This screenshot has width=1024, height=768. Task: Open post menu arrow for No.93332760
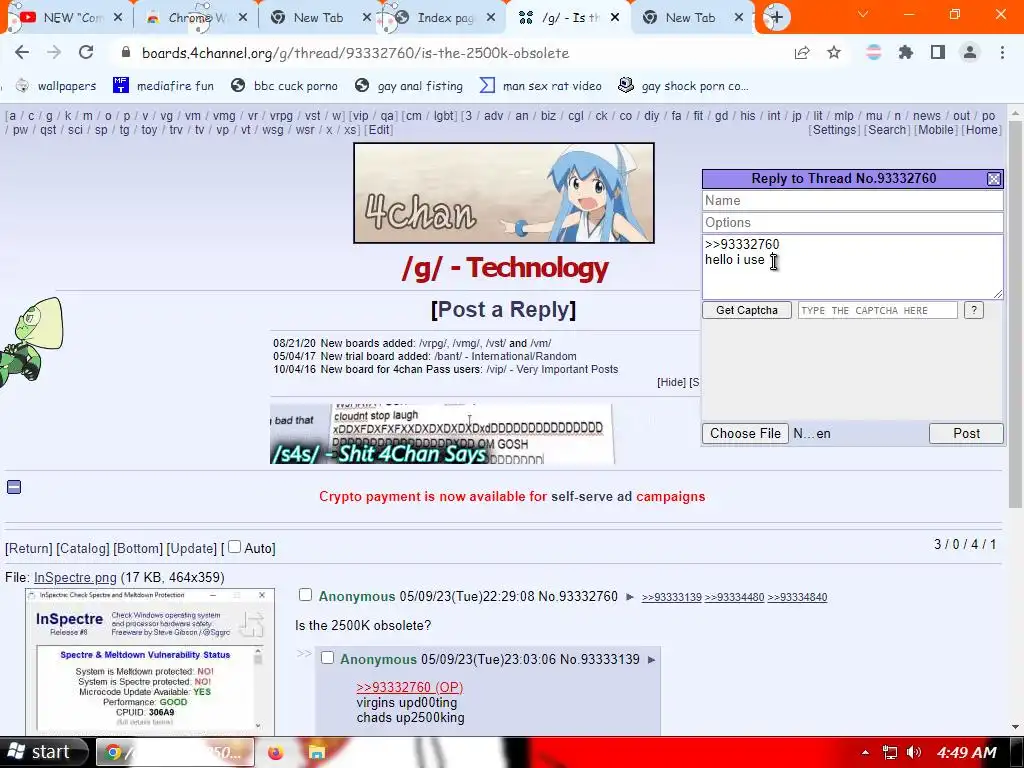(x=630, y=597)
